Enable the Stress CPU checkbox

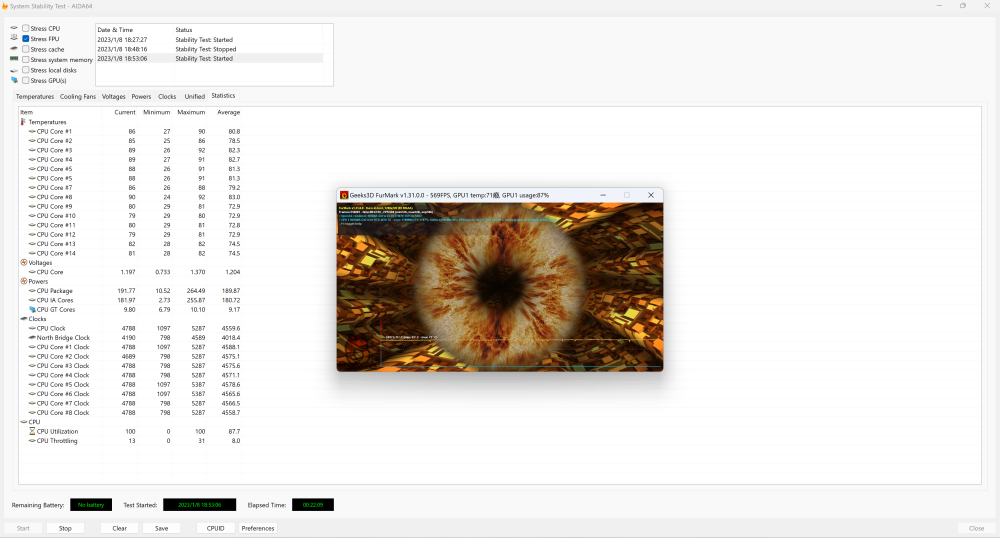26,28
